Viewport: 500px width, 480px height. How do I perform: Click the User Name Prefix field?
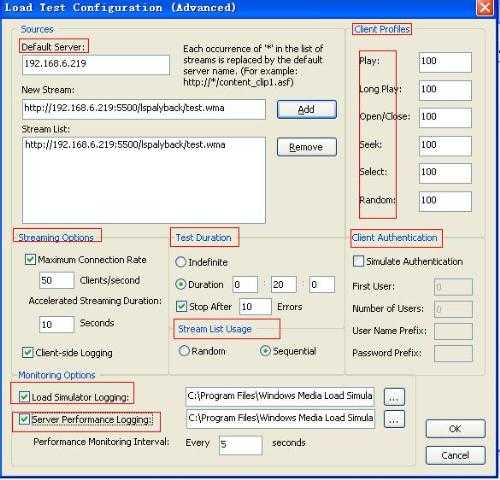pyautogui.click(x=453, y=331)
